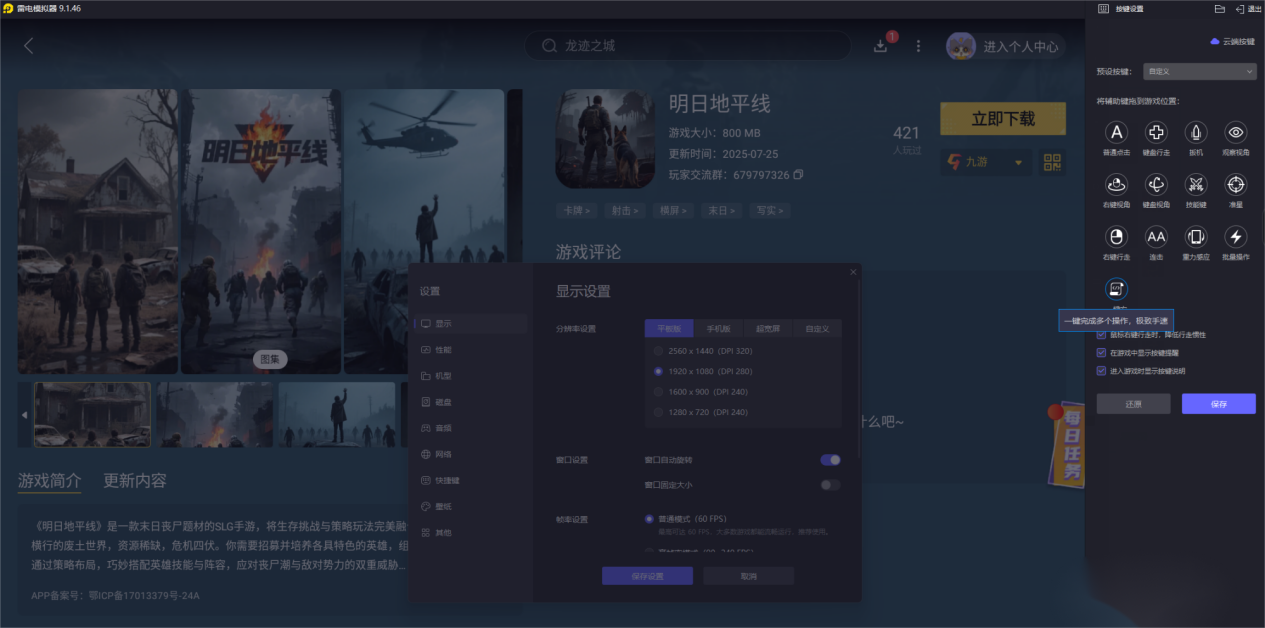The image size is (1265, 628).
Task: Select the 自定义 resolution tab
Action: pyautogui.click(x=817, y=328)
